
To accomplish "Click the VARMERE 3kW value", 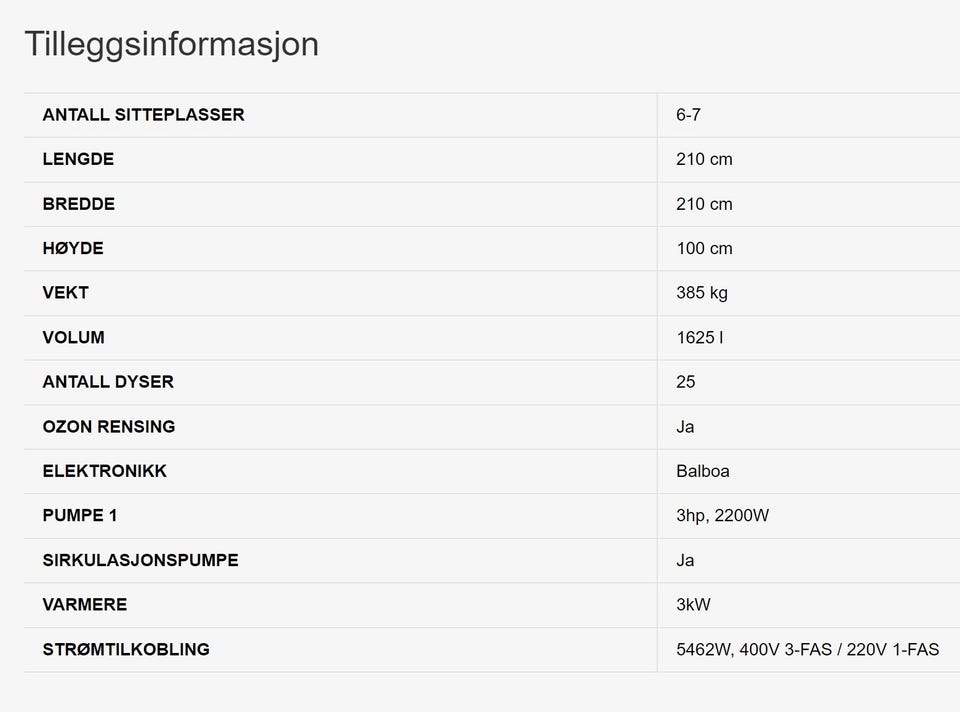I will (693, 605).
